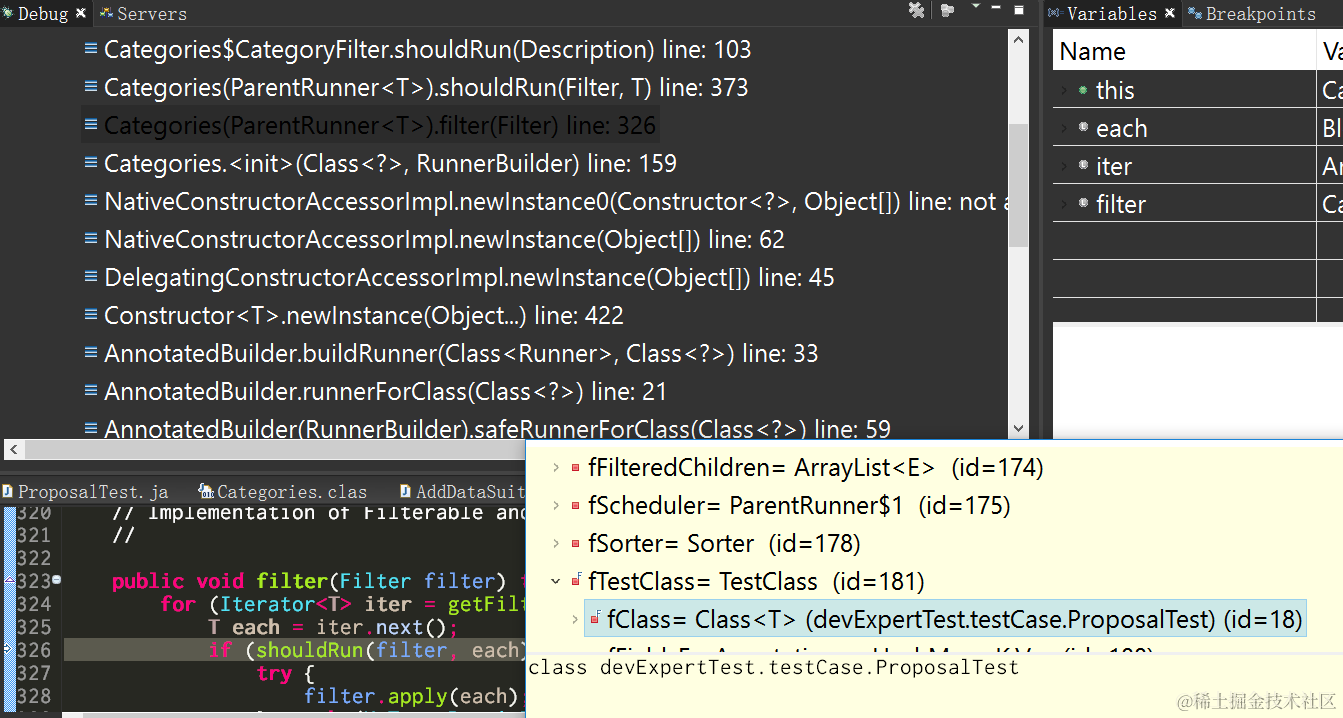Viewport: 1343px width, 718px height.
Task: Click stack frame icon beside CategoryFilter.shouldRun
Action: (91, 49)
